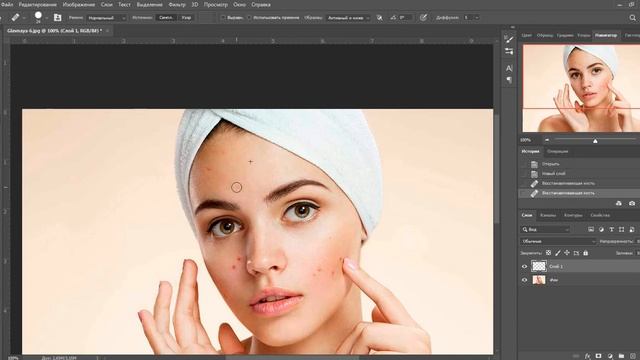Open the brush picker dropdown arrow

tap(46, 18)
